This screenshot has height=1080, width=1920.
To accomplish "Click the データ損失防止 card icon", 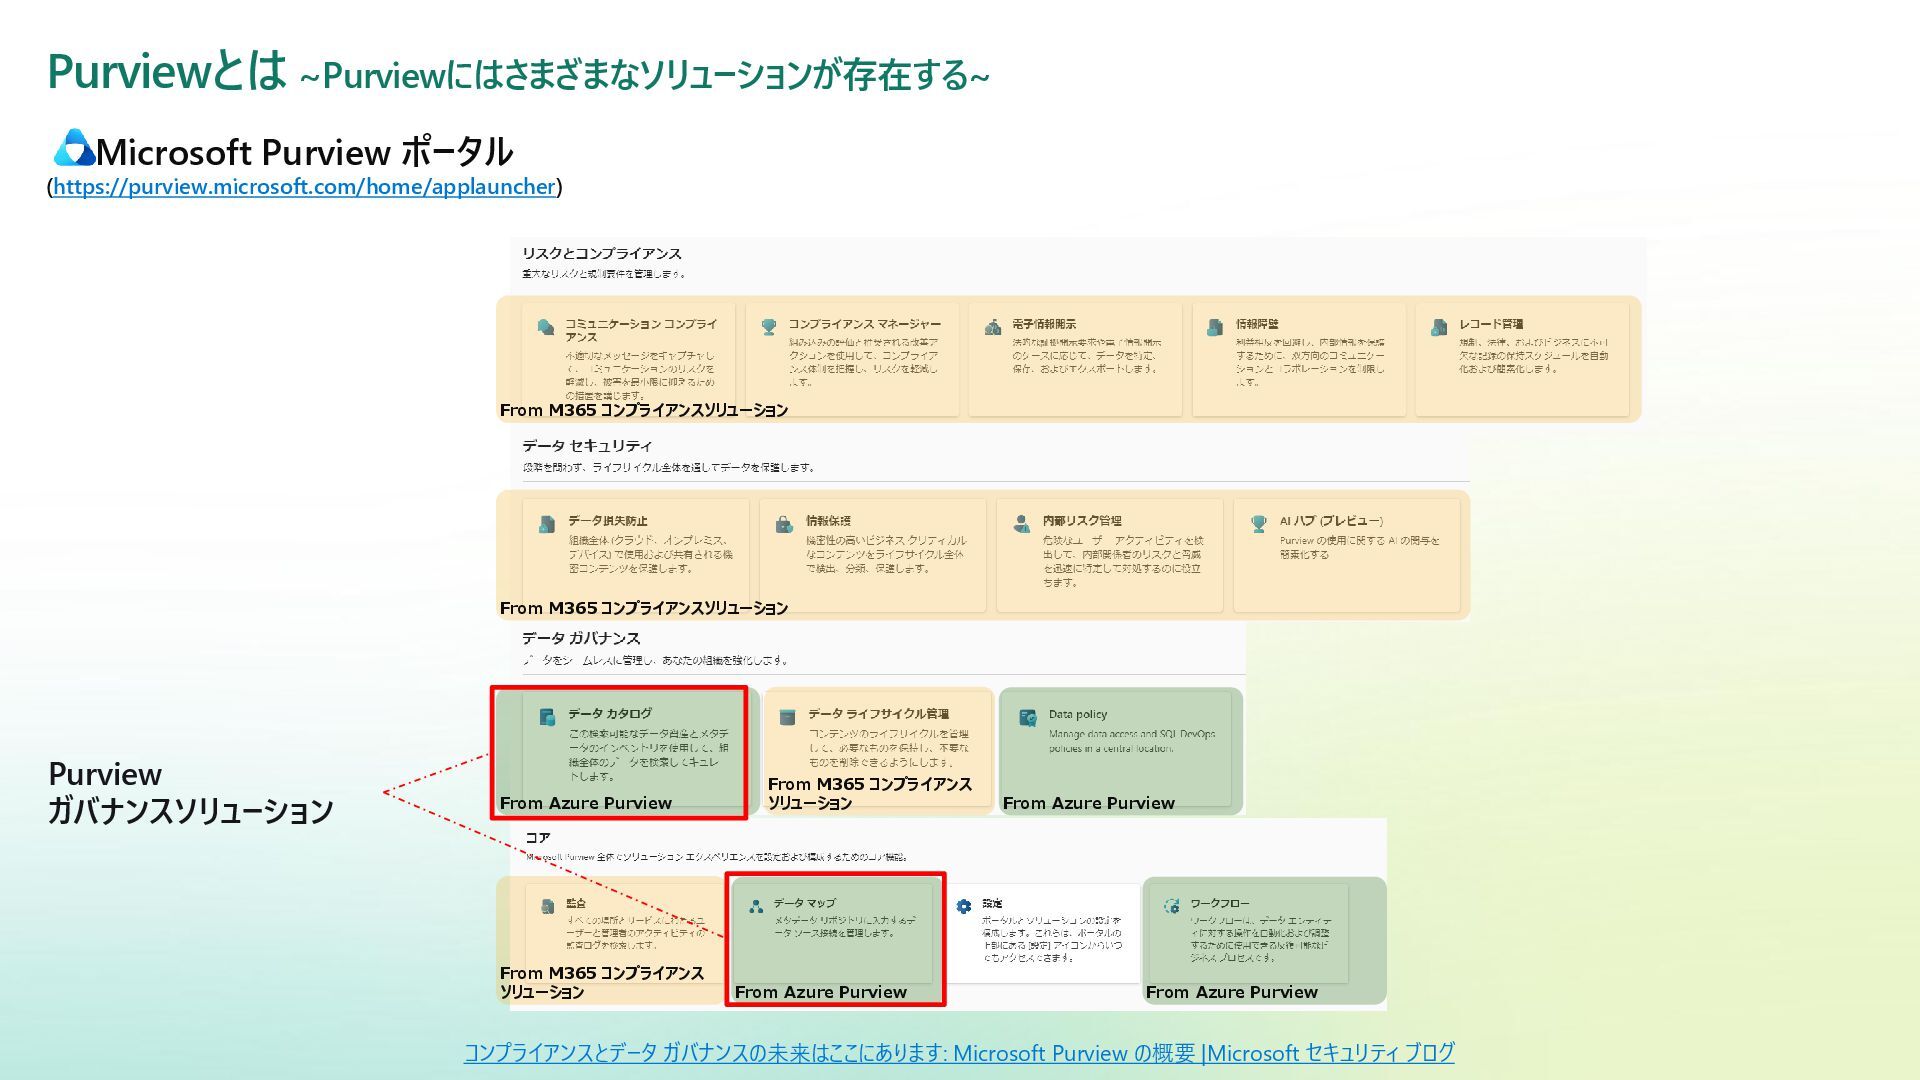I will pyautogui.click(x=547, y=524).
